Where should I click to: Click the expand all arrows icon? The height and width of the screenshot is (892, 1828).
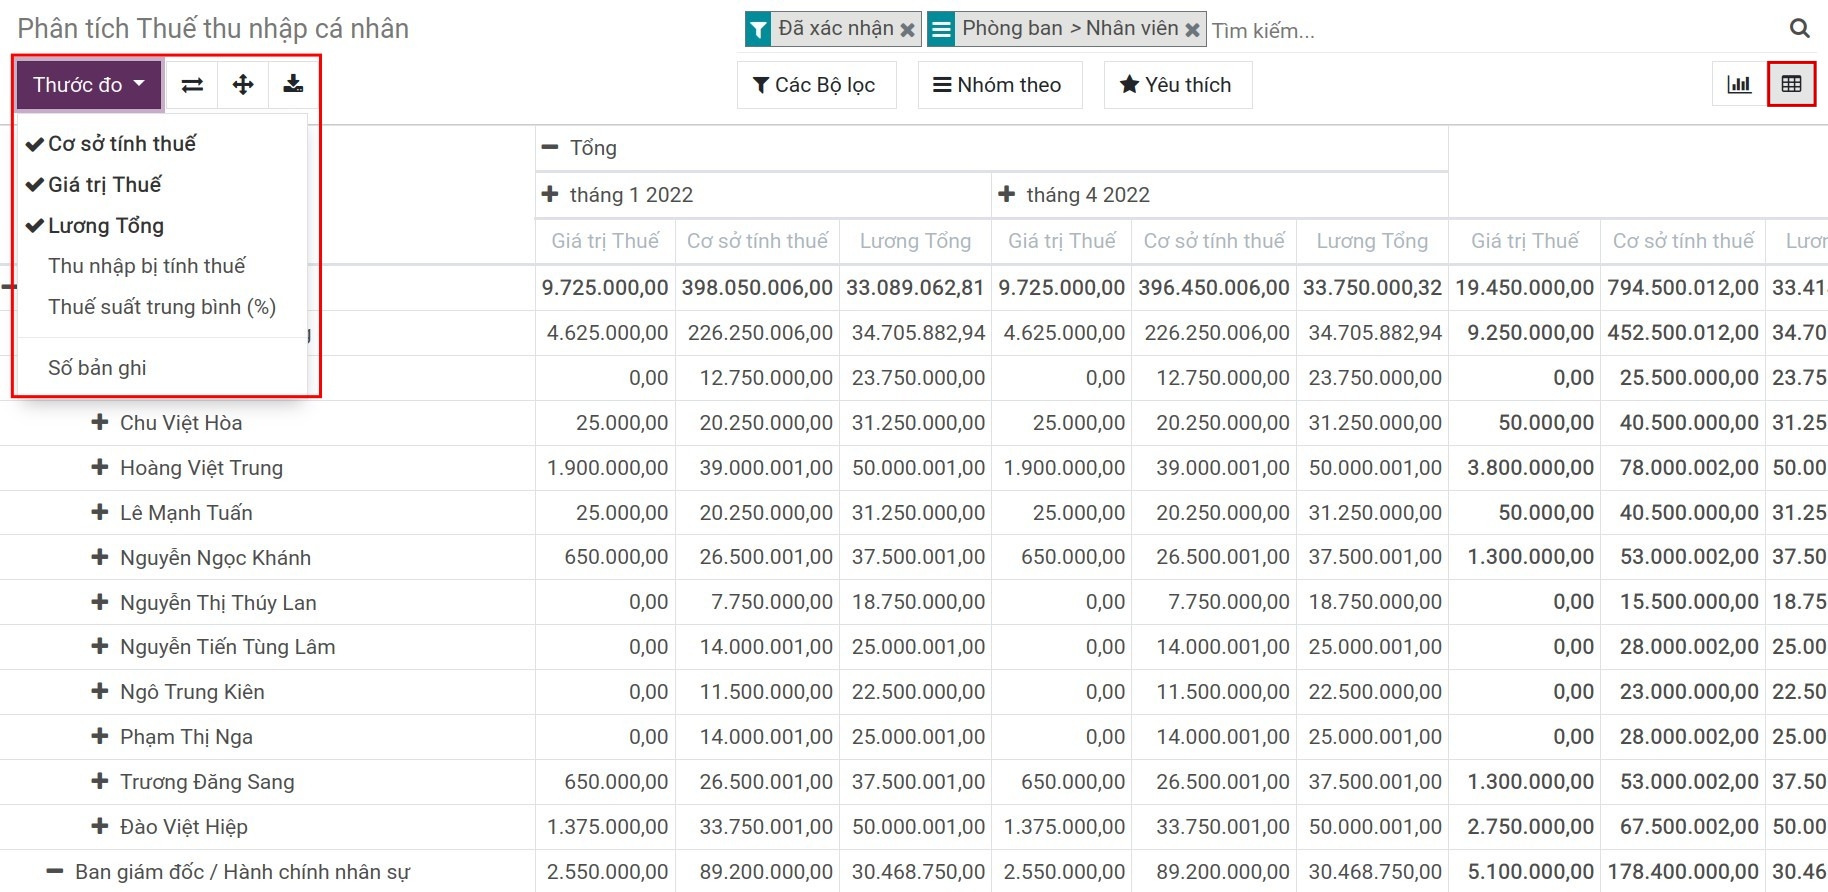pyautogui.click(x=243, y=85)
